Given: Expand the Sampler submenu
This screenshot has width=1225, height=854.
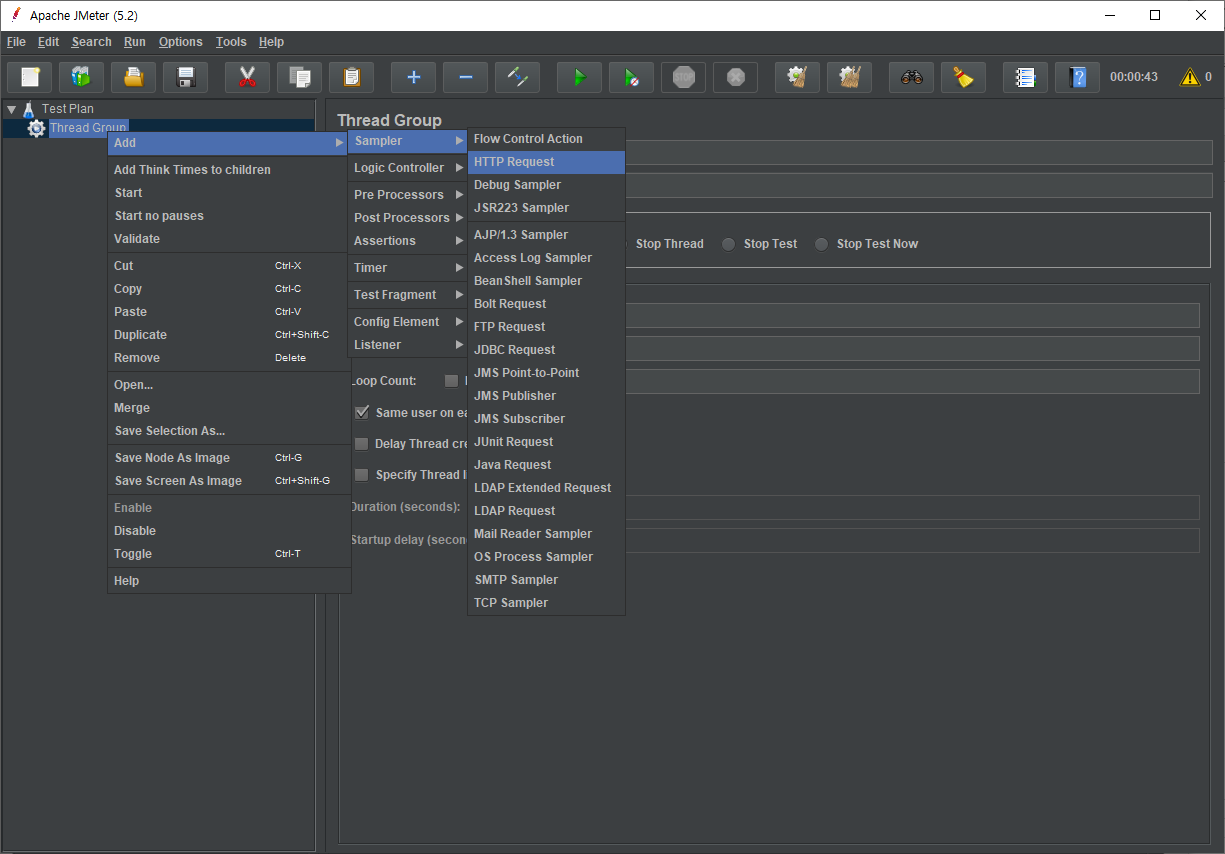Looking at the screenshot, I should coord(408,141).
